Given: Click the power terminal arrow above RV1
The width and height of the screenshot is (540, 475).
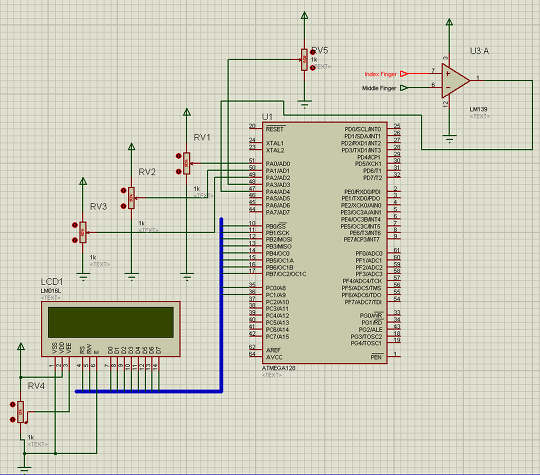Looking at the screenshot, I should click(187, 112).
